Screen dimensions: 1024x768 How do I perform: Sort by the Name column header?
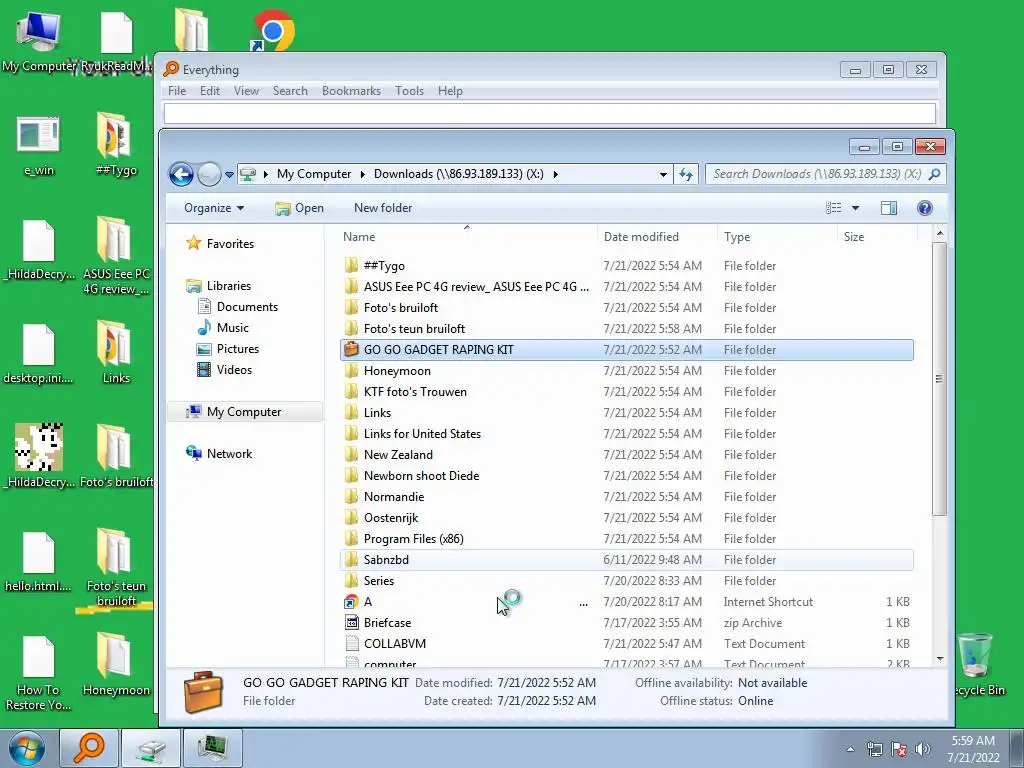coord(468,236)
